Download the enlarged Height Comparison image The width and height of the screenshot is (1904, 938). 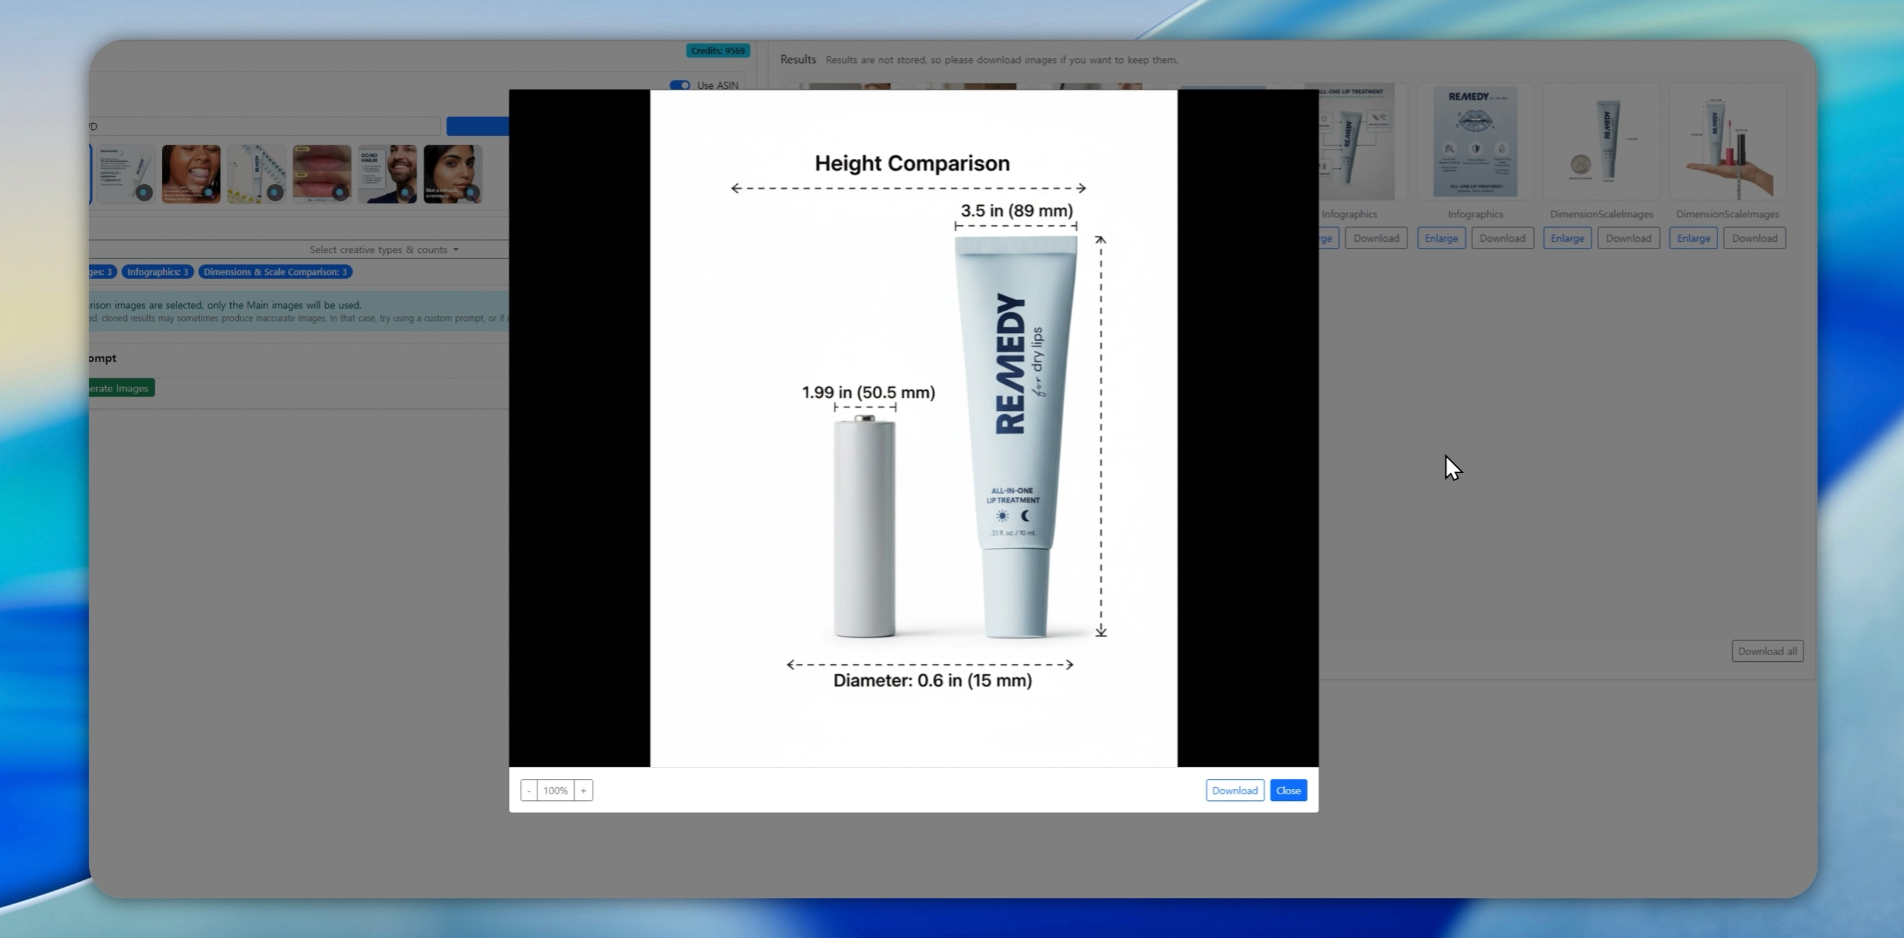[1234, 791]
